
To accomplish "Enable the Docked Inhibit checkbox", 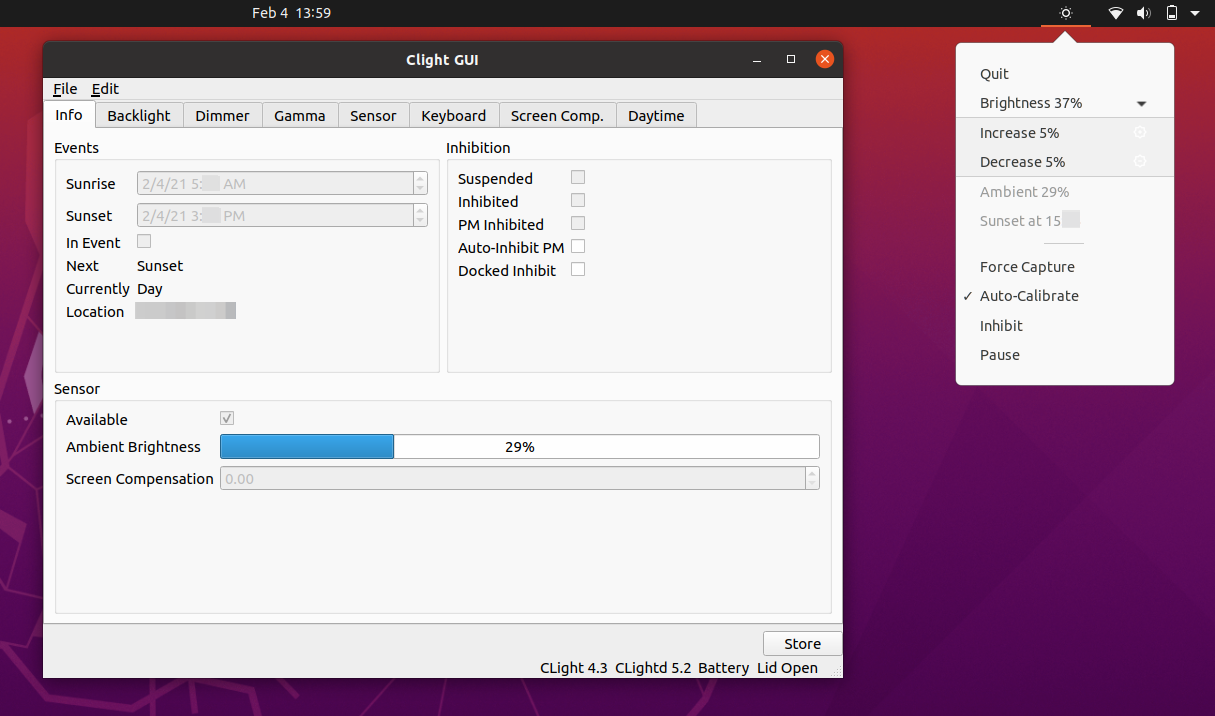I will point(578,269).
